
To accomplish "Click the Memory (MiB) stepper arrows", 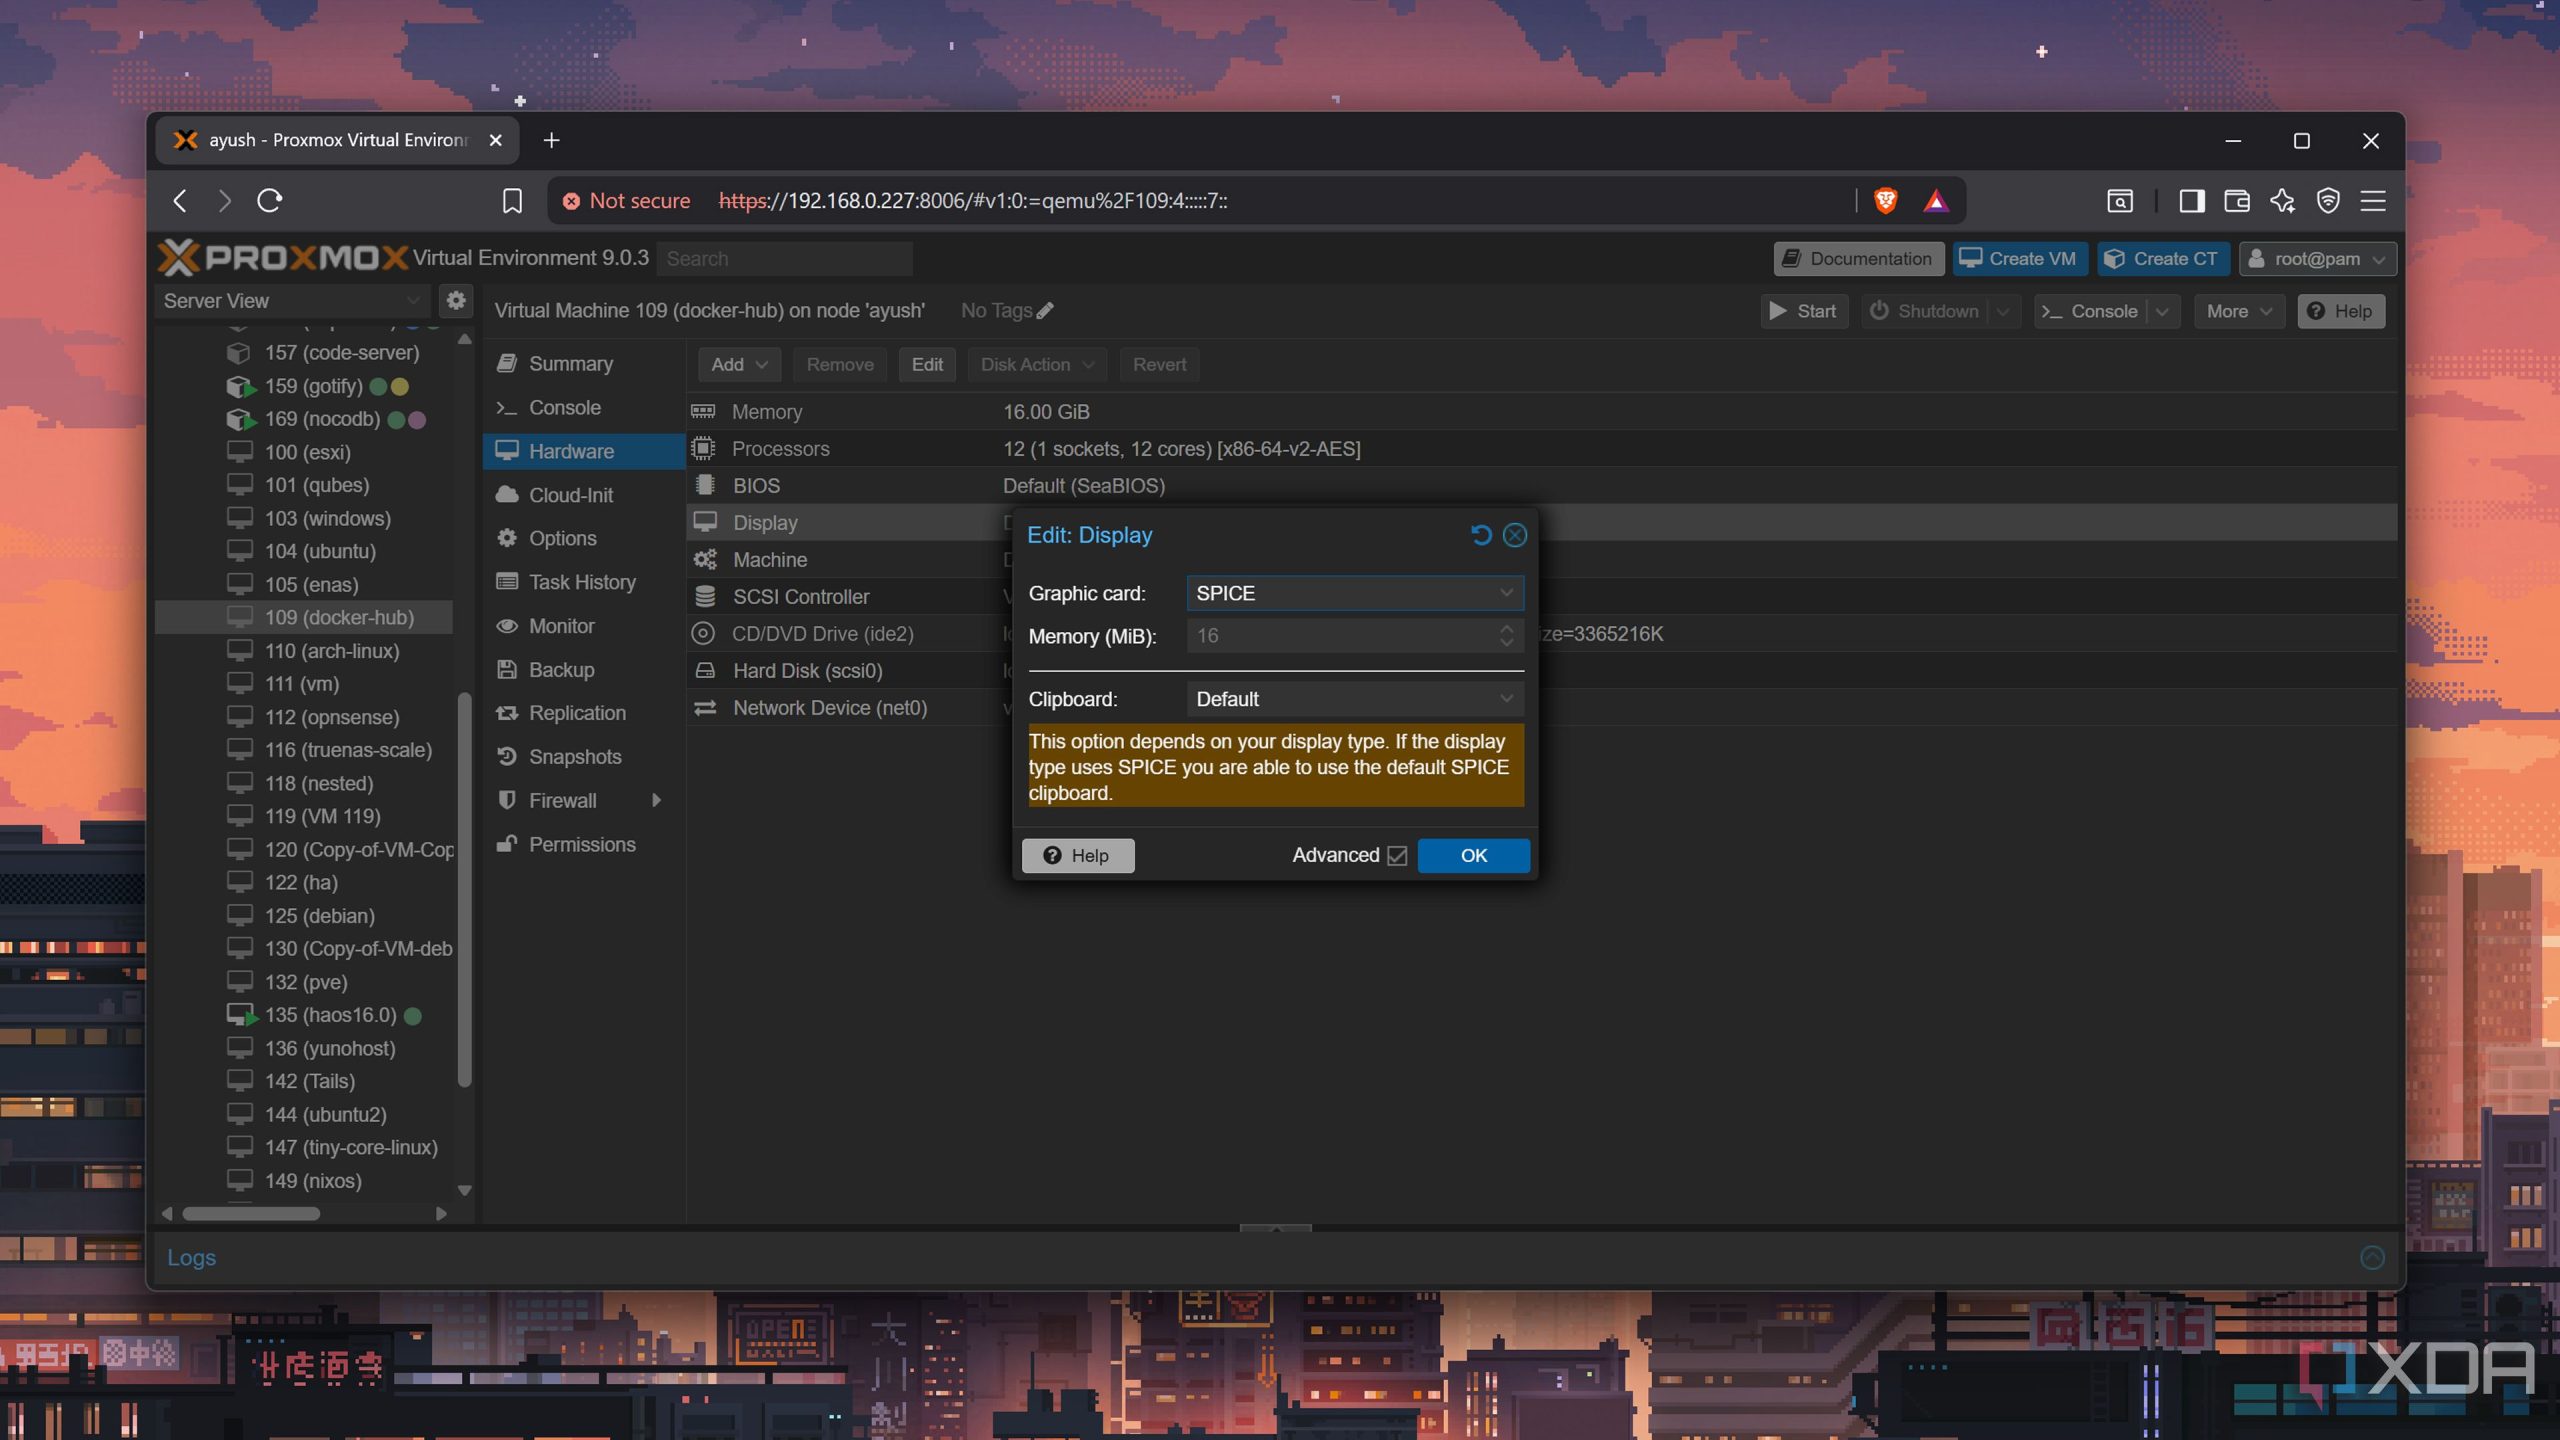I will pos(1506,636).
